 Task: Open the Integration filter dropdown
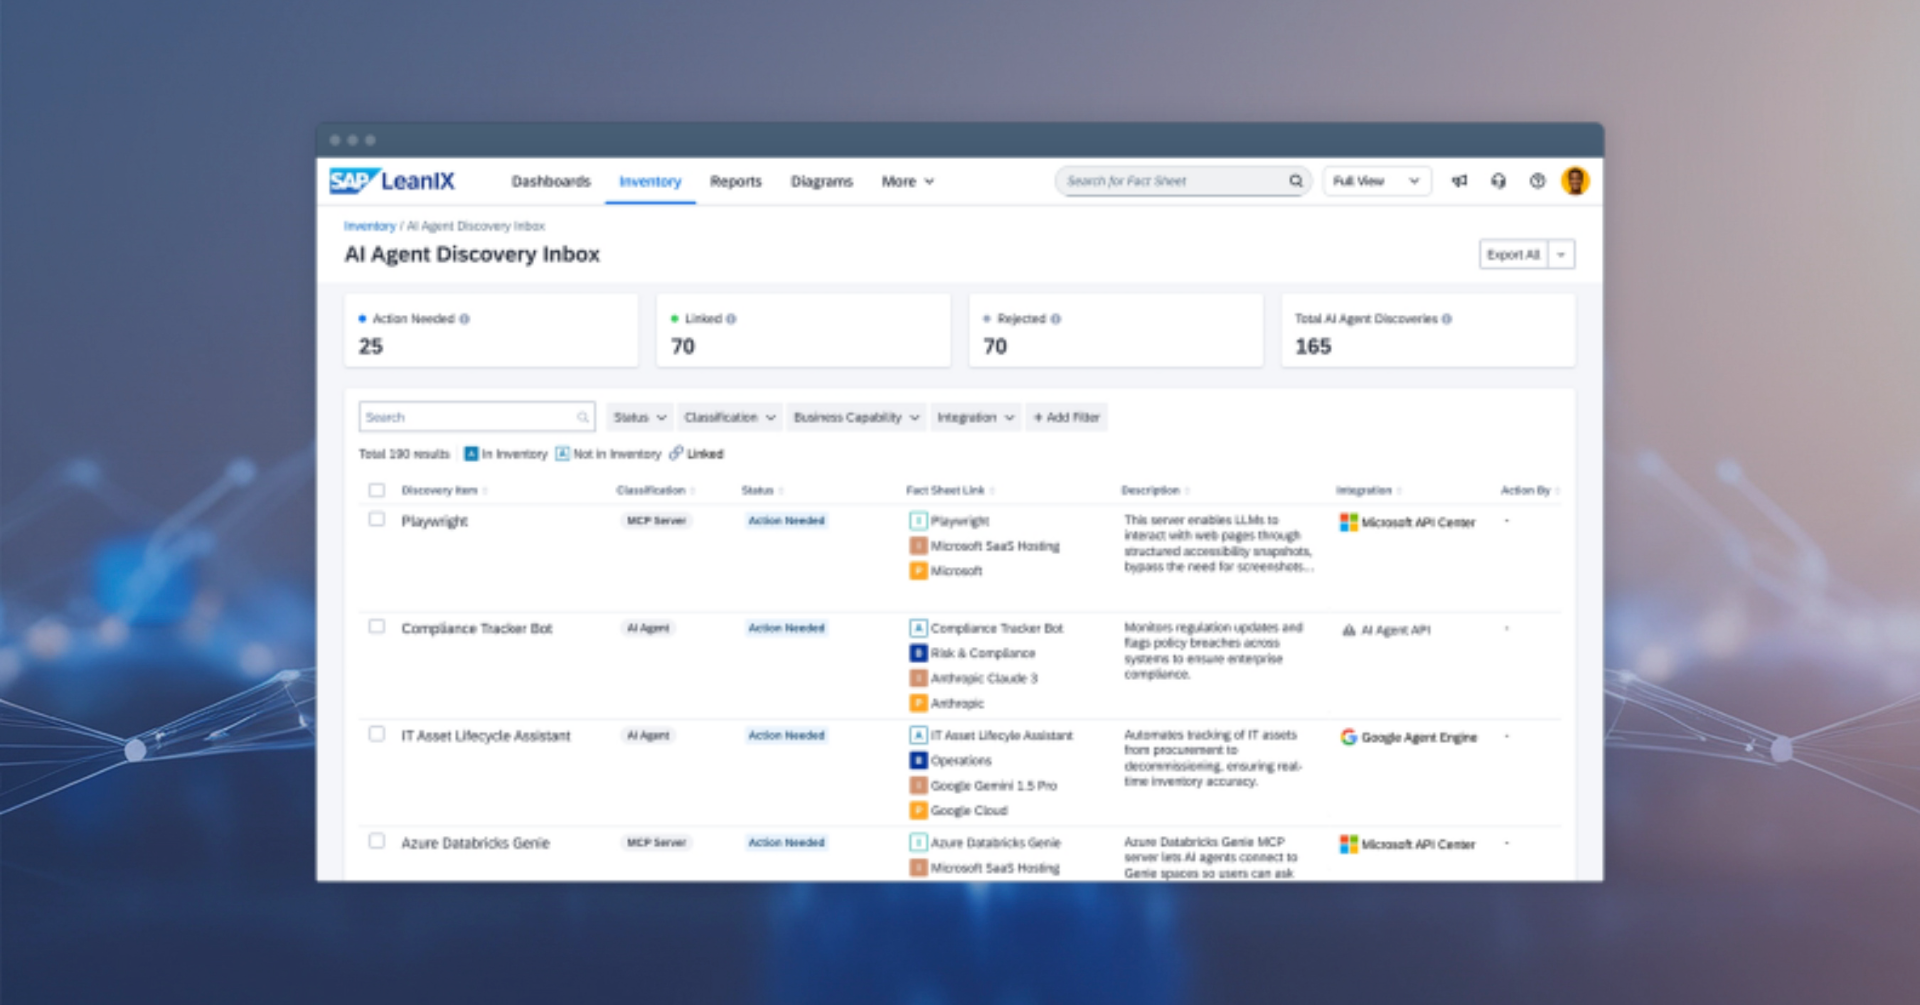[x=975, y=417]
